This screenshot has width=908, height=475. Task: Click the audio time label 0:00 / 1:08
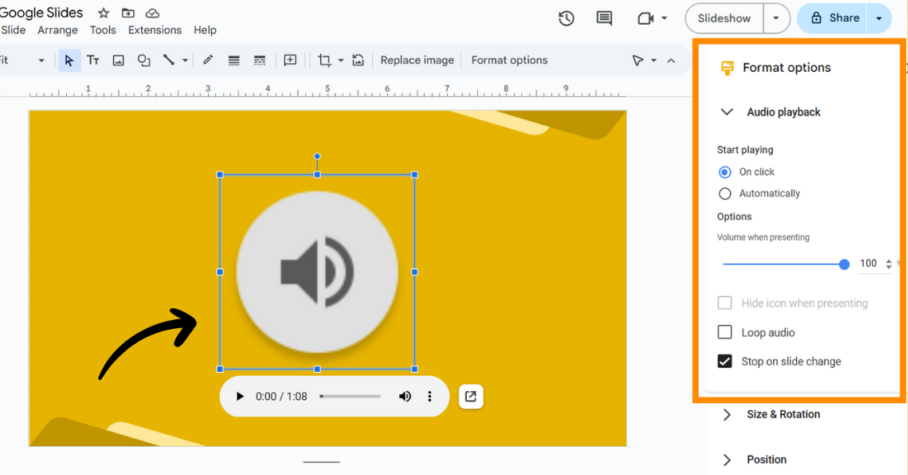pos(281,396)
